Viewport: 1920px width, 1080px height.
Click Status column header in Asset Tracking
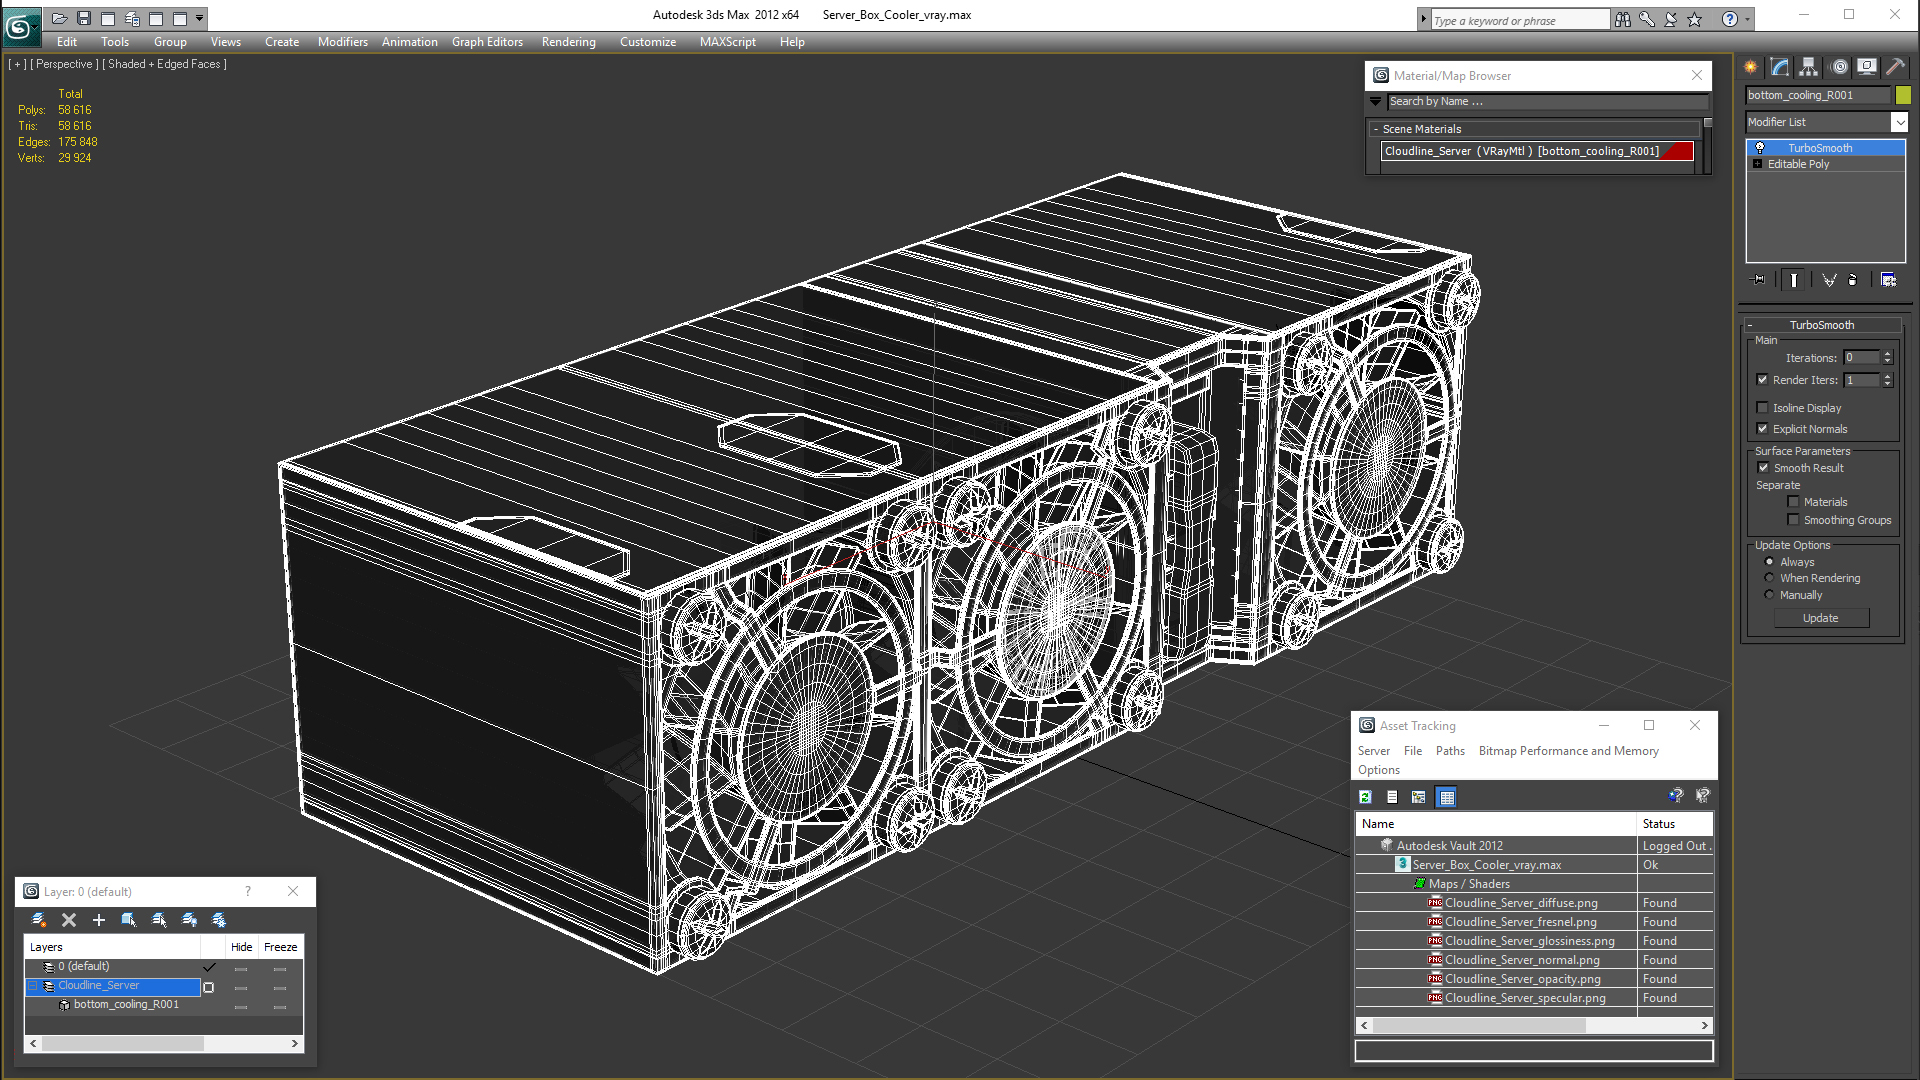point(1674,824)
